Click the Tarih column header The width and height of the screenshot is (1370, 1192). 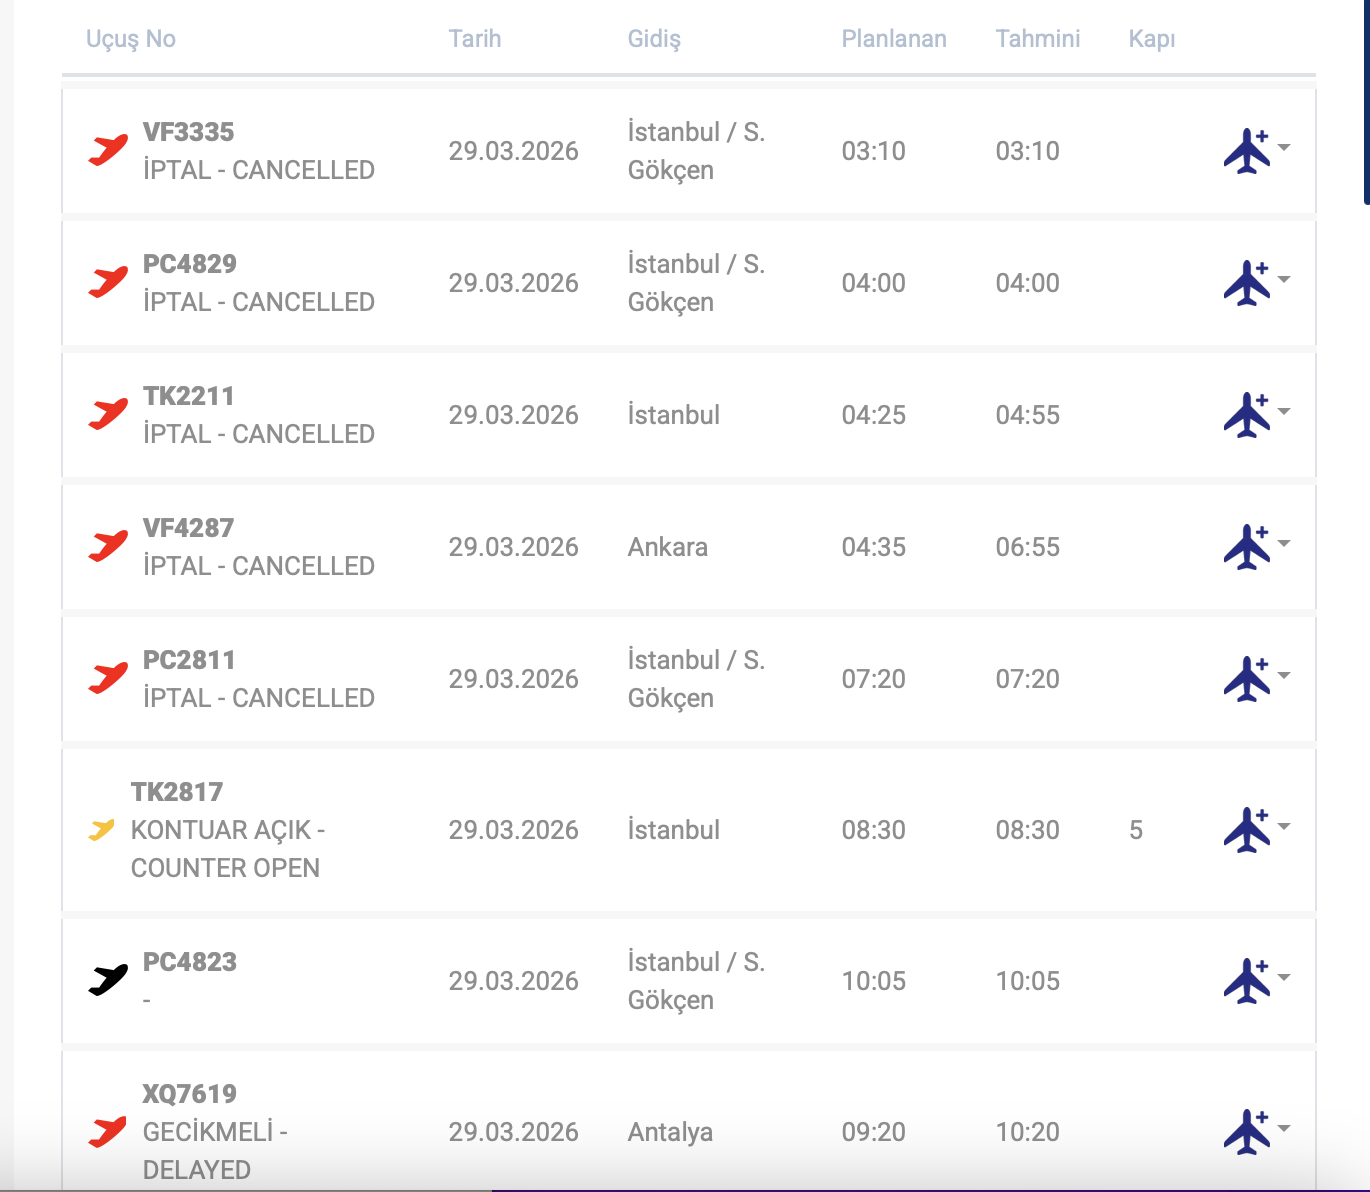475,39
